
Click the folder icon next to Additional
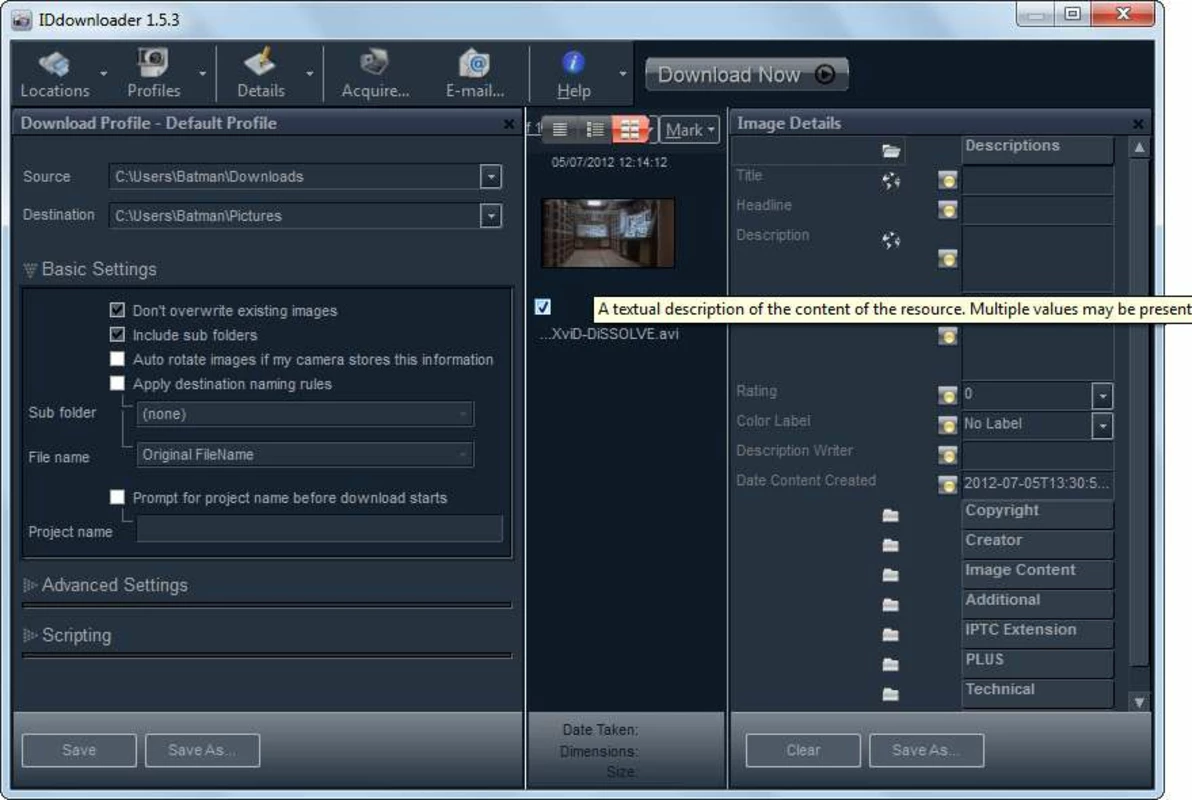point(891,605)
